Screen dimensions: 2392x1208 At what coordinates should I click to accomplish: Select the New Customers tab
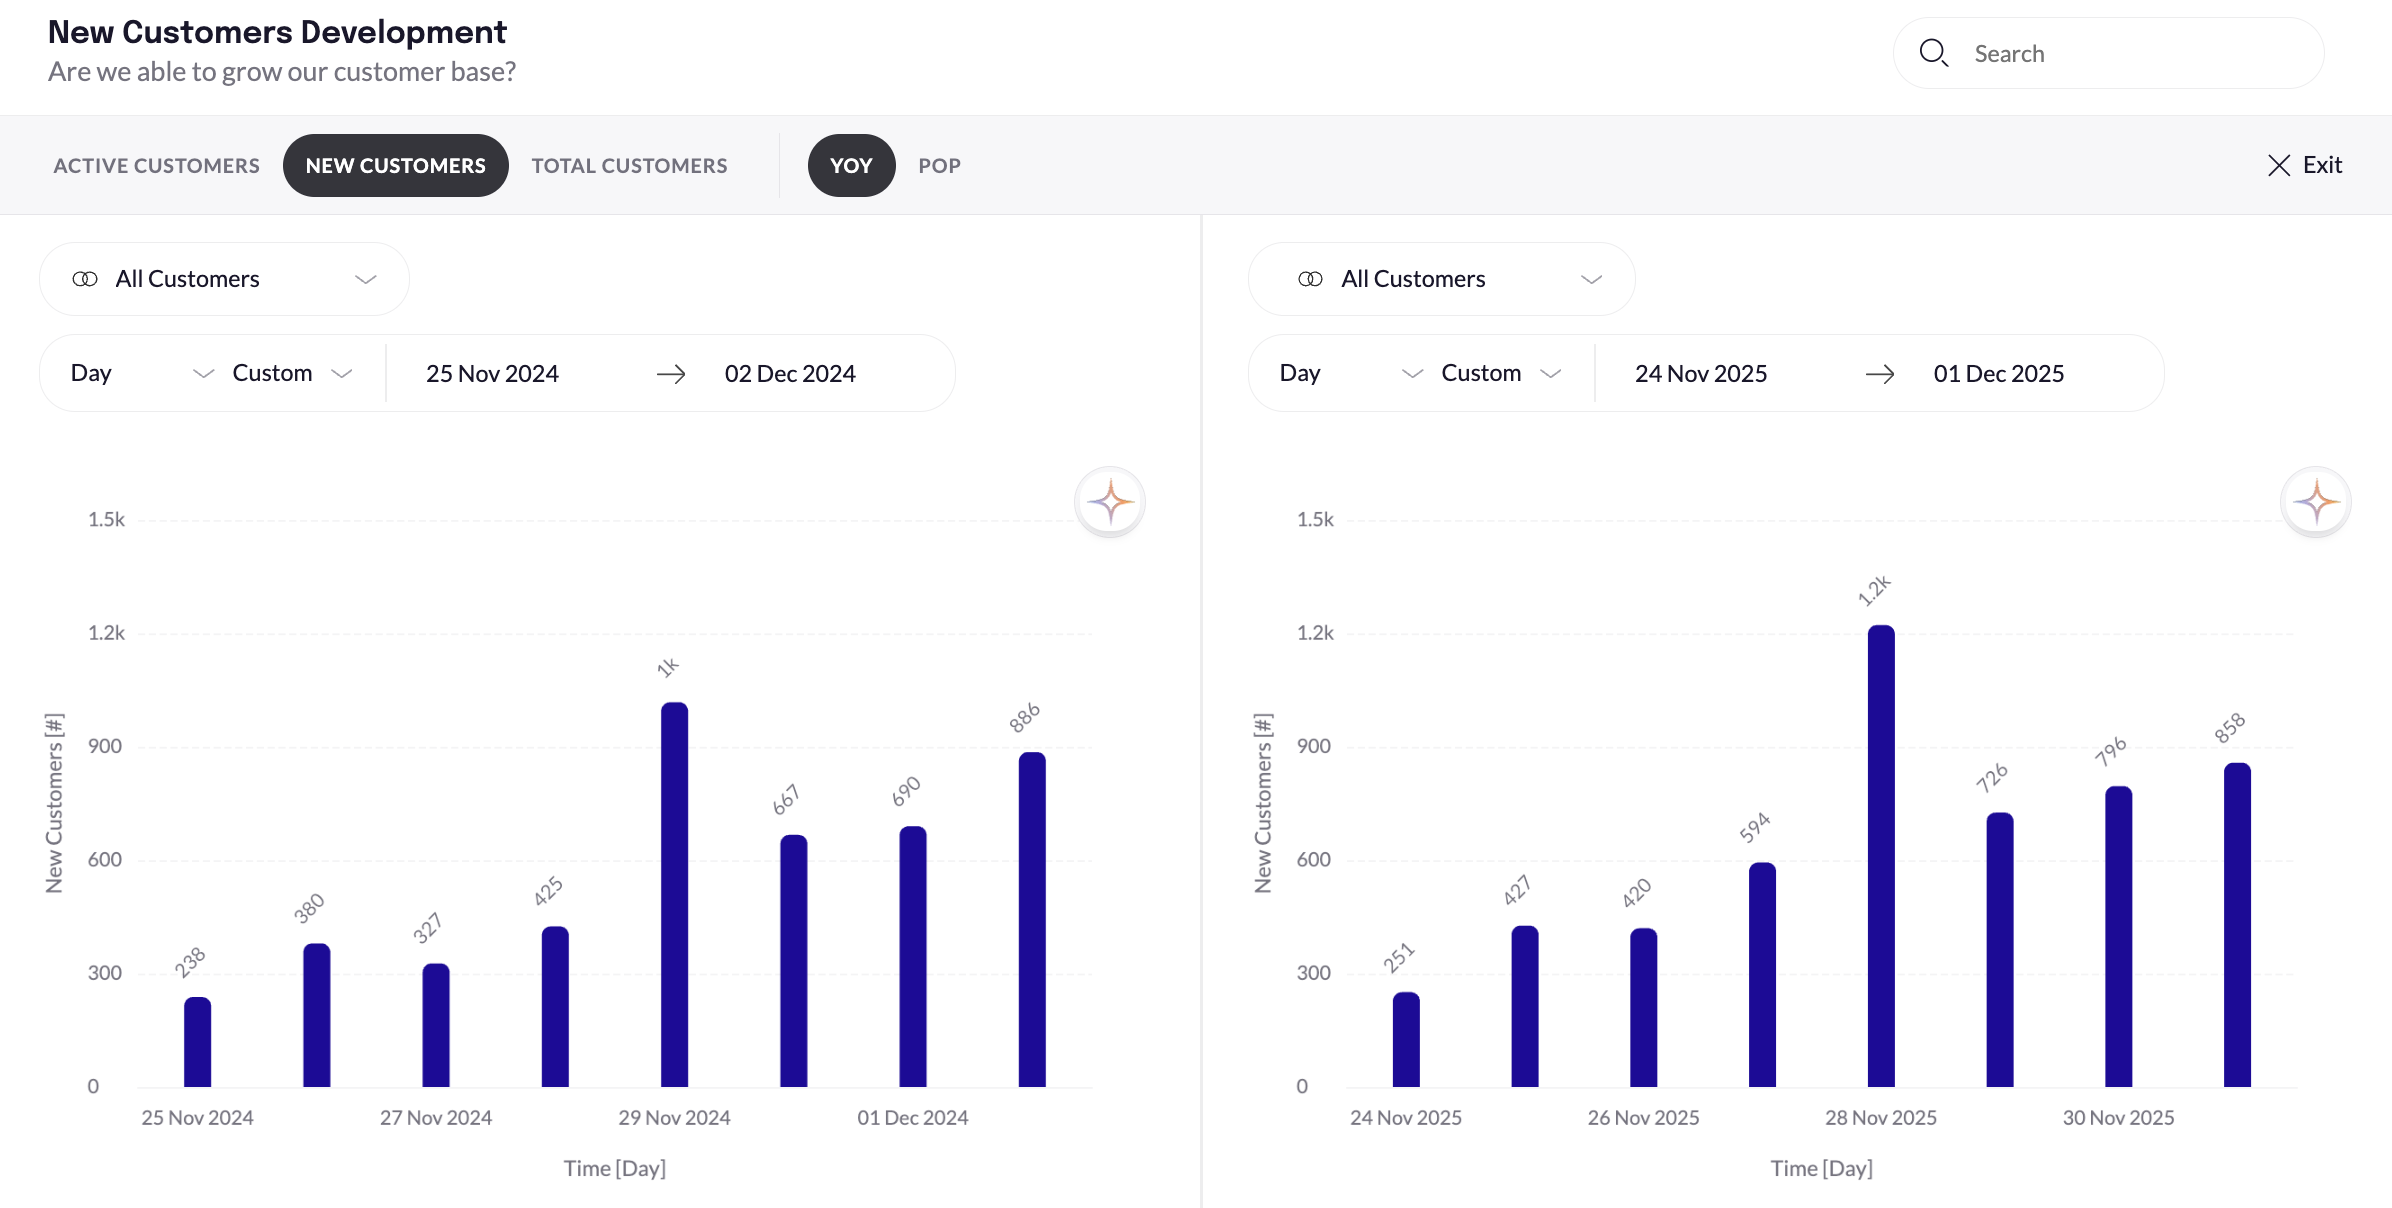395,166
